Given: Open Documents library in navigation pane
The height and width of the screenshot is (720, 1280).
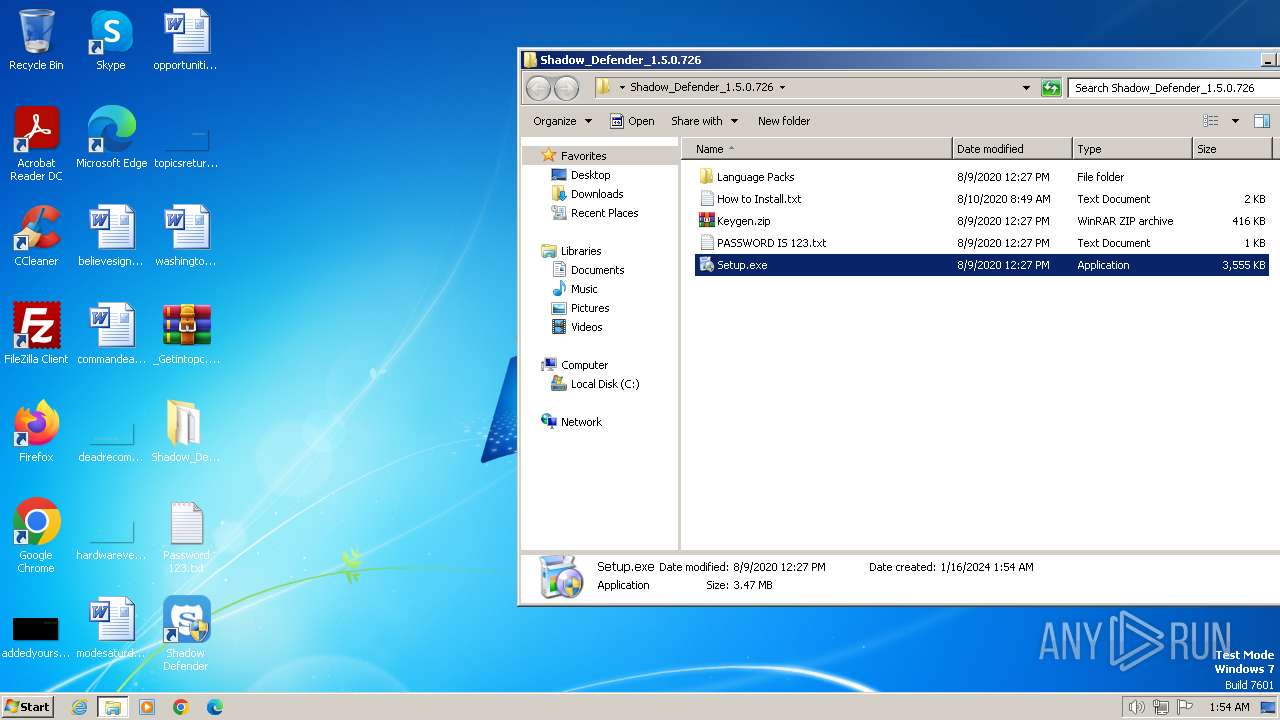Looking at the screenshot, I should (x=597, y=270).
